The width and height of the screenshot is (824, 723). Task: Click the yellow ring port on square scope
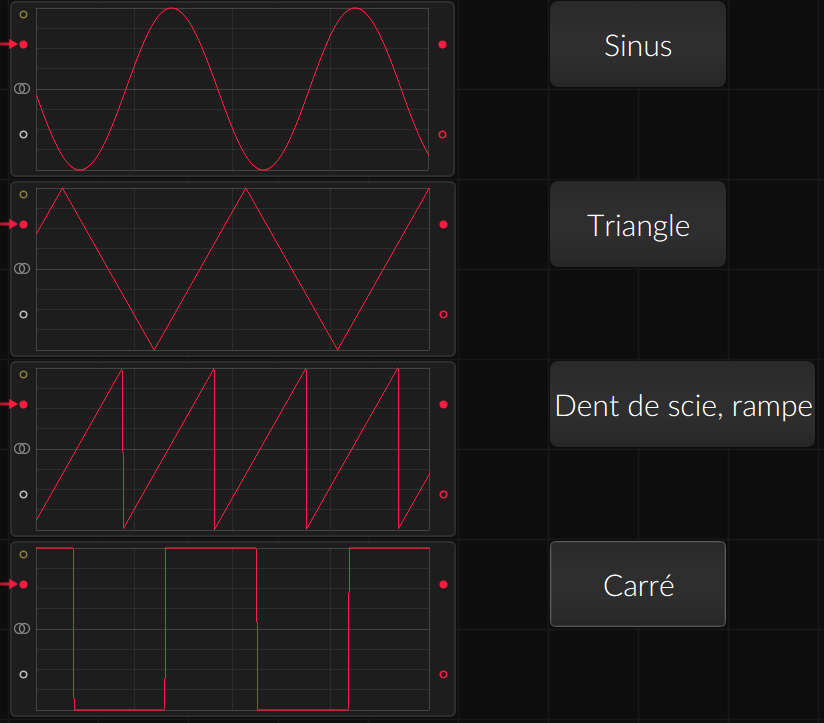tap(23, 554)
